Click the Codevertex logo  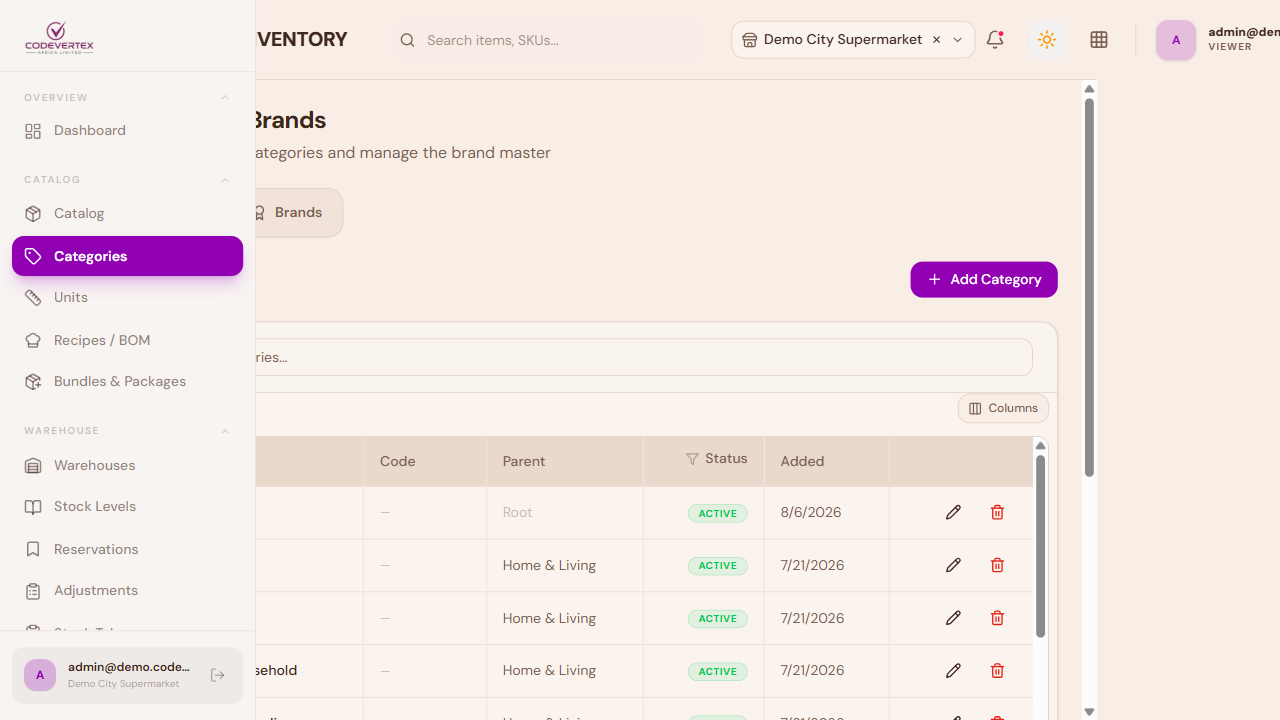tap(59, 38)
